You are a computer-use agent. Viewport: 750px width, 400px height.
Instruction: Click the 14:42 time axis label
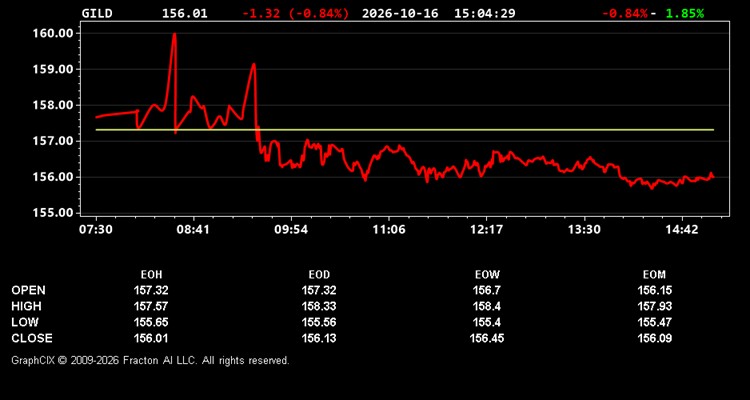tap(682, 230)
